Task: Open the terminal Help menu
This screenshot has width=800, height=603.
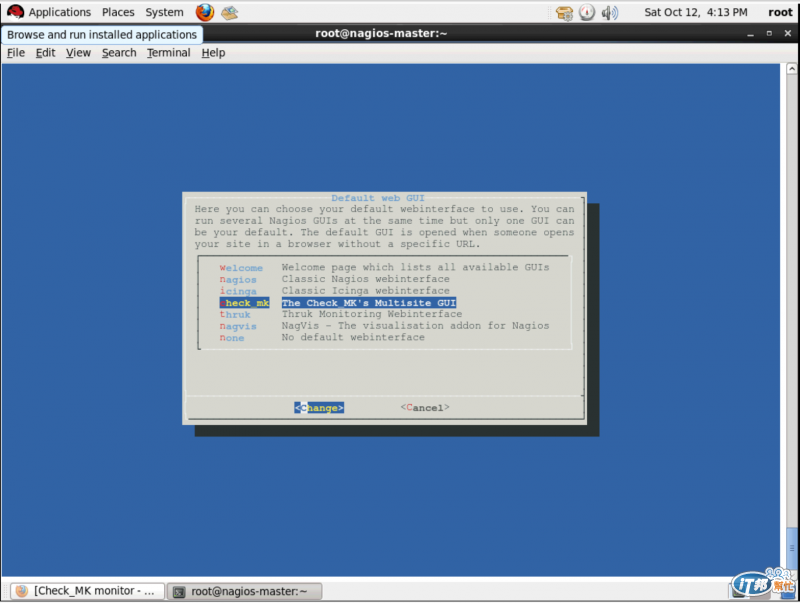Action: pos(213,53)
